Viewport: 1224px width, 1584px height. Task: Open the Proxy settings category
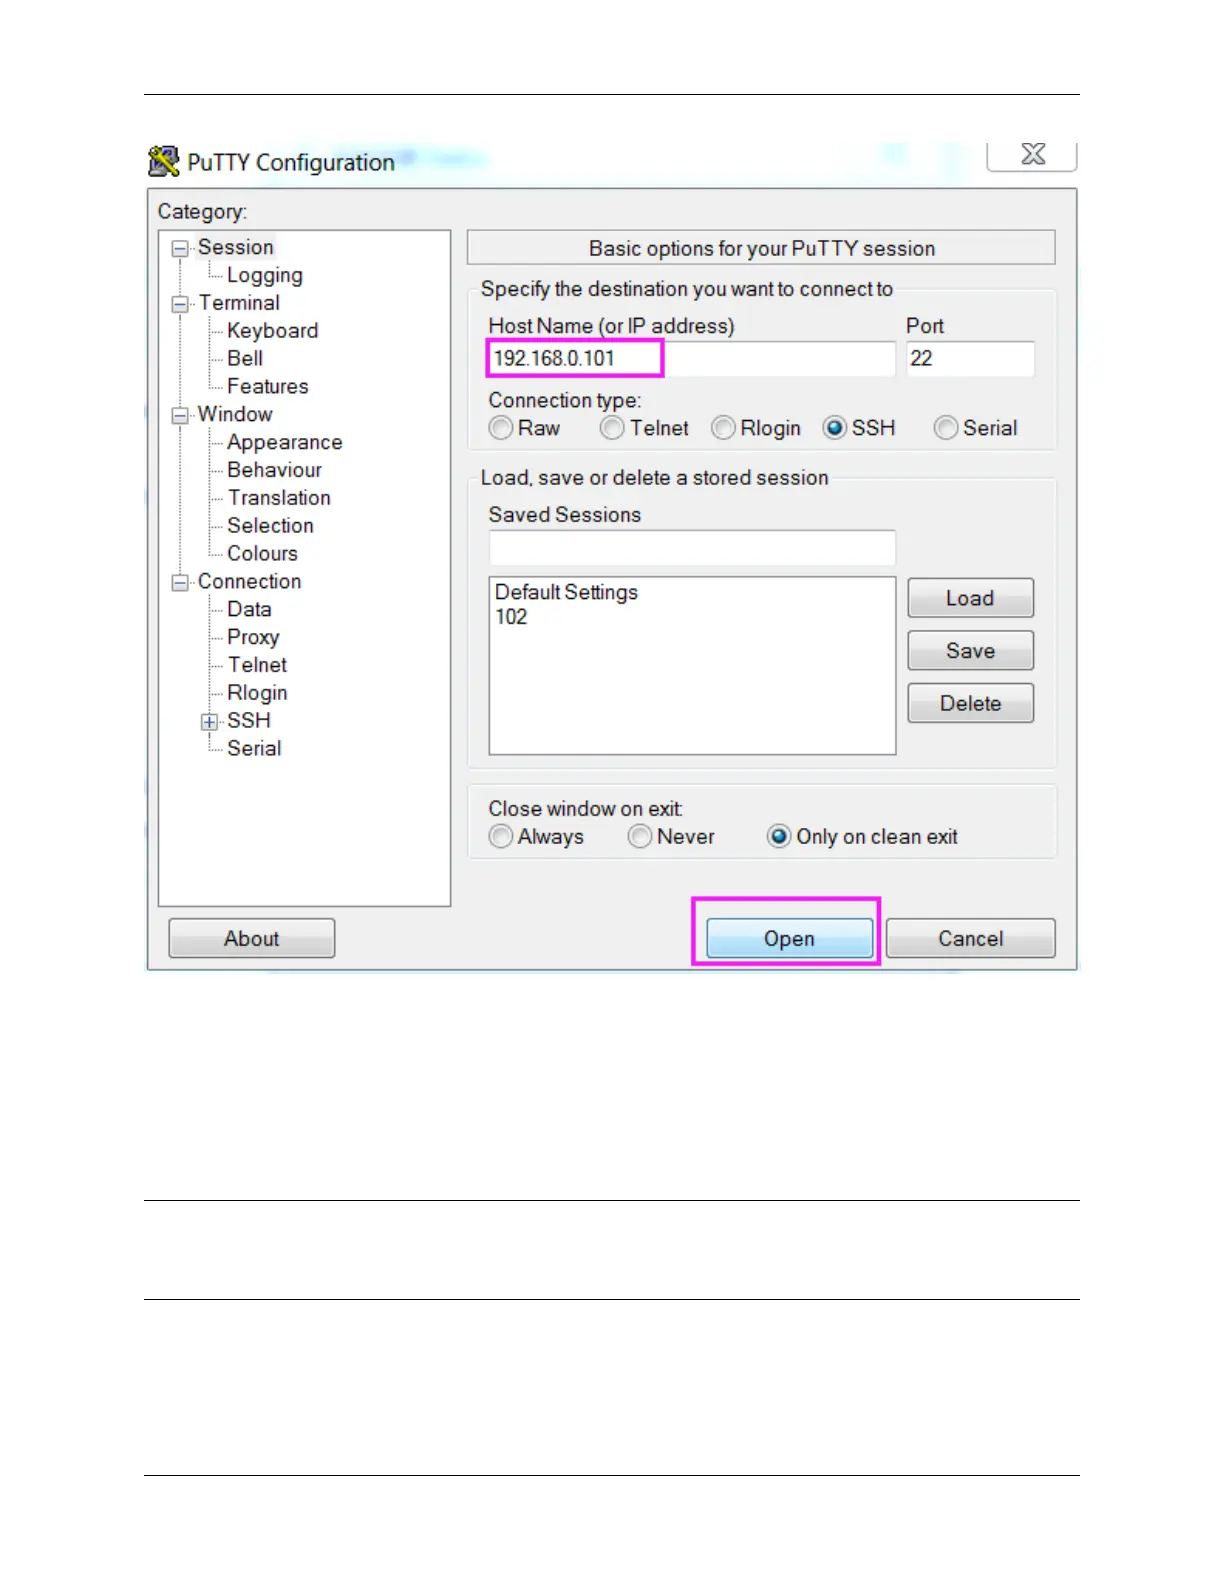click(253, 637)
